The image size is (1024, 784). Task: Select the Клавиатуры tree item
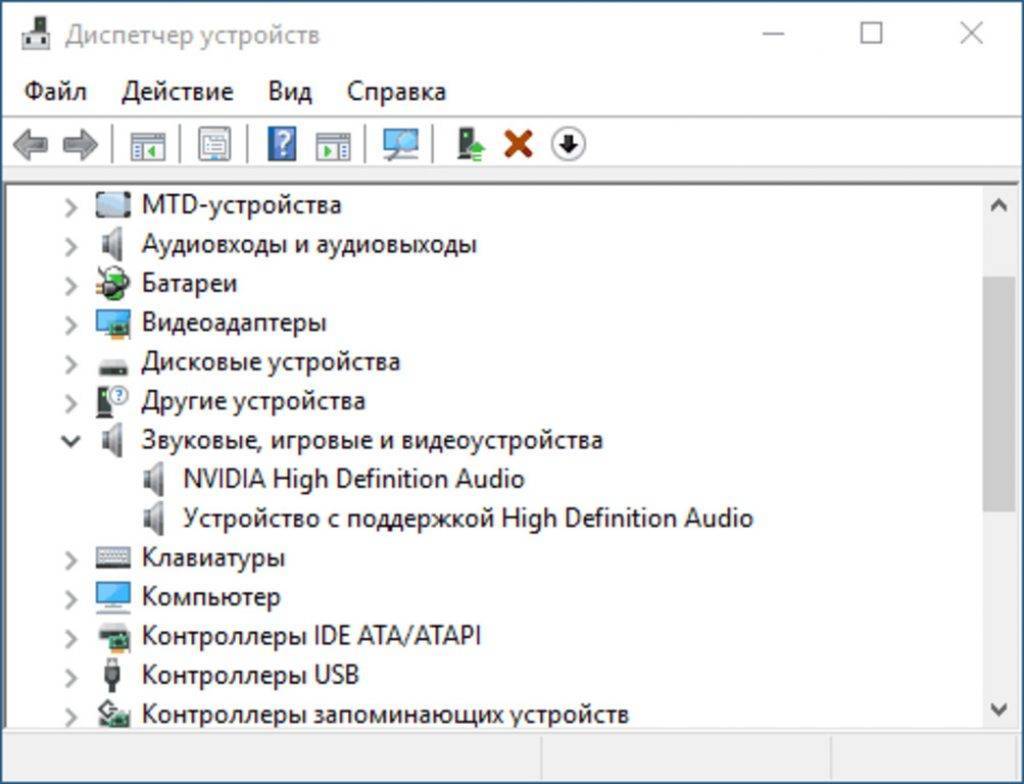[x=213, y=557]
